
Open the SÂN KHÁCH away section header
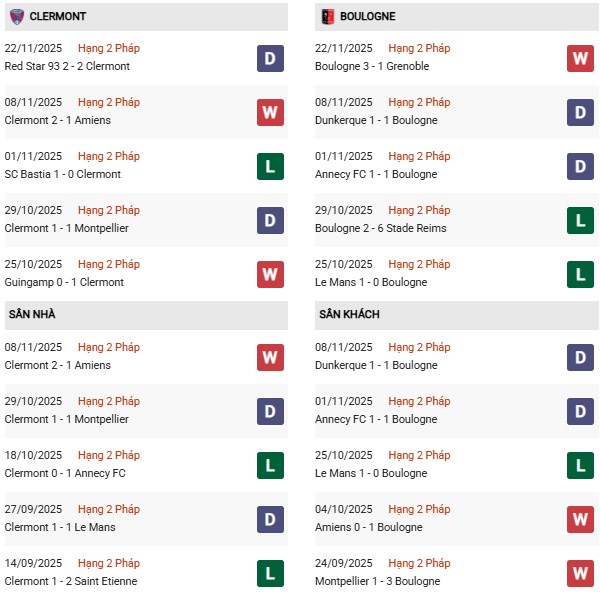[350, 314]
